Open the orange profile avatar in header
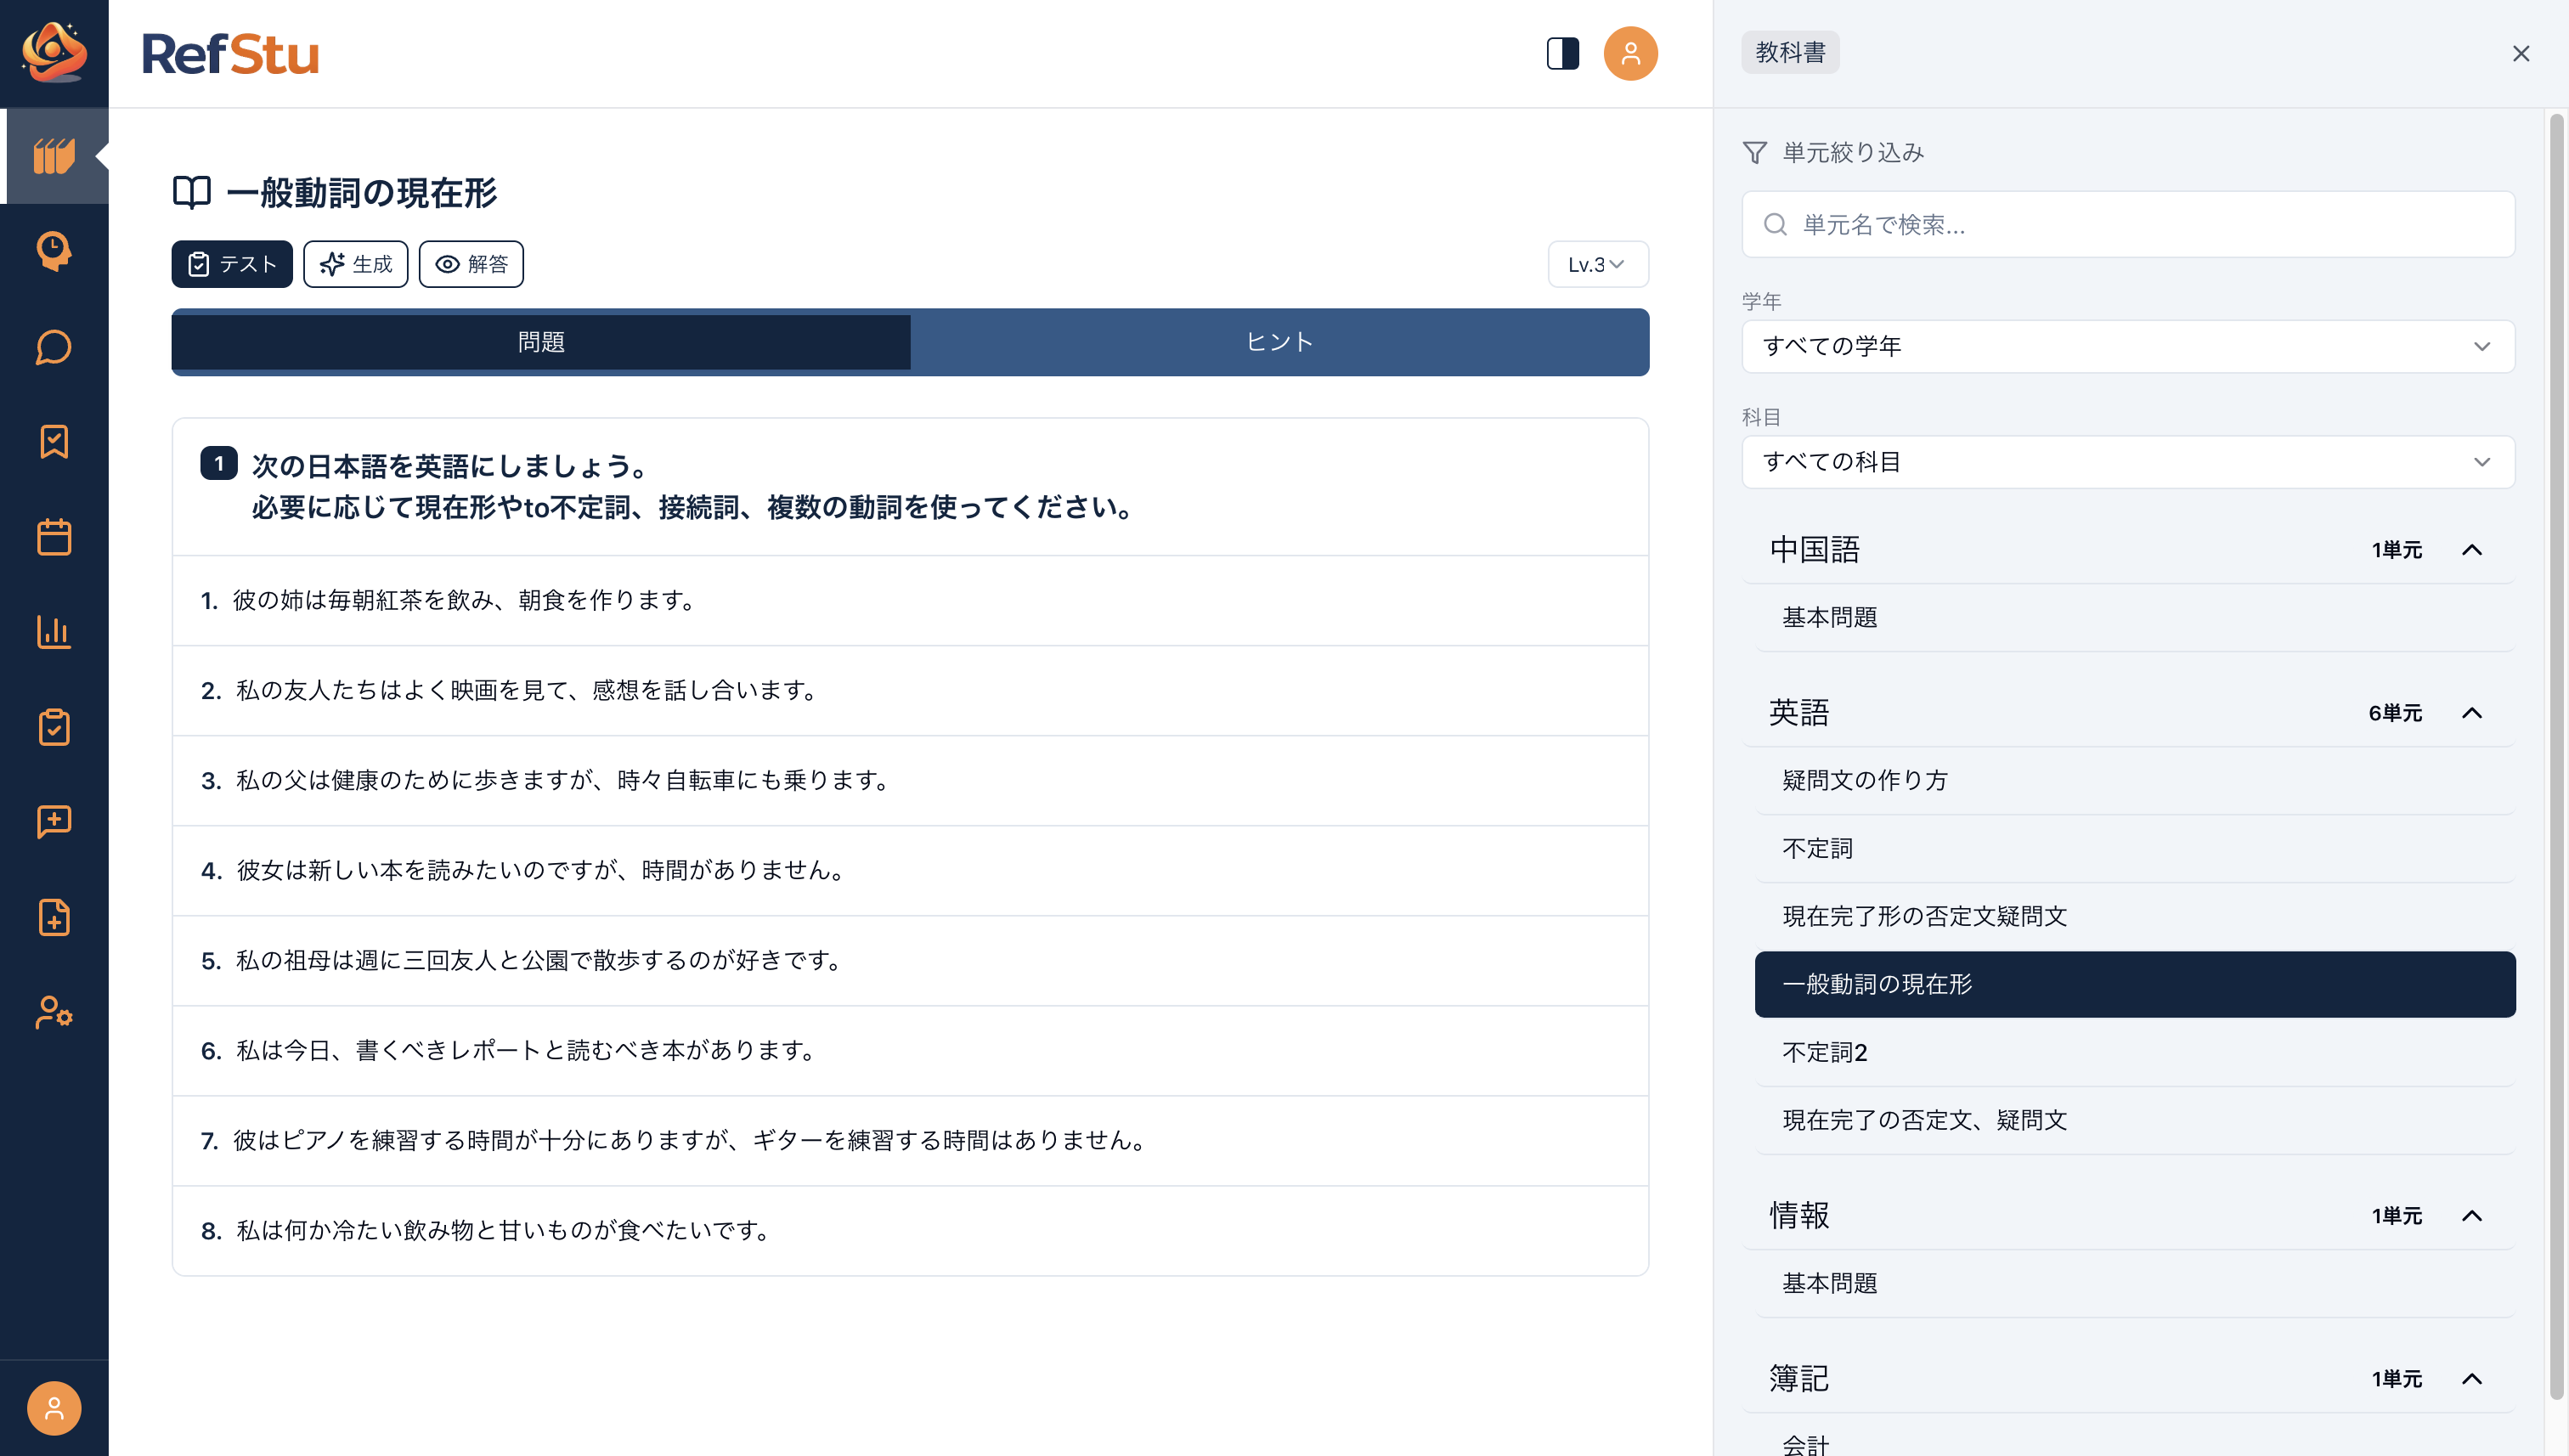Image resolution: width=2569 pixels, height=1456 pixels. (x=1630, y=53)
